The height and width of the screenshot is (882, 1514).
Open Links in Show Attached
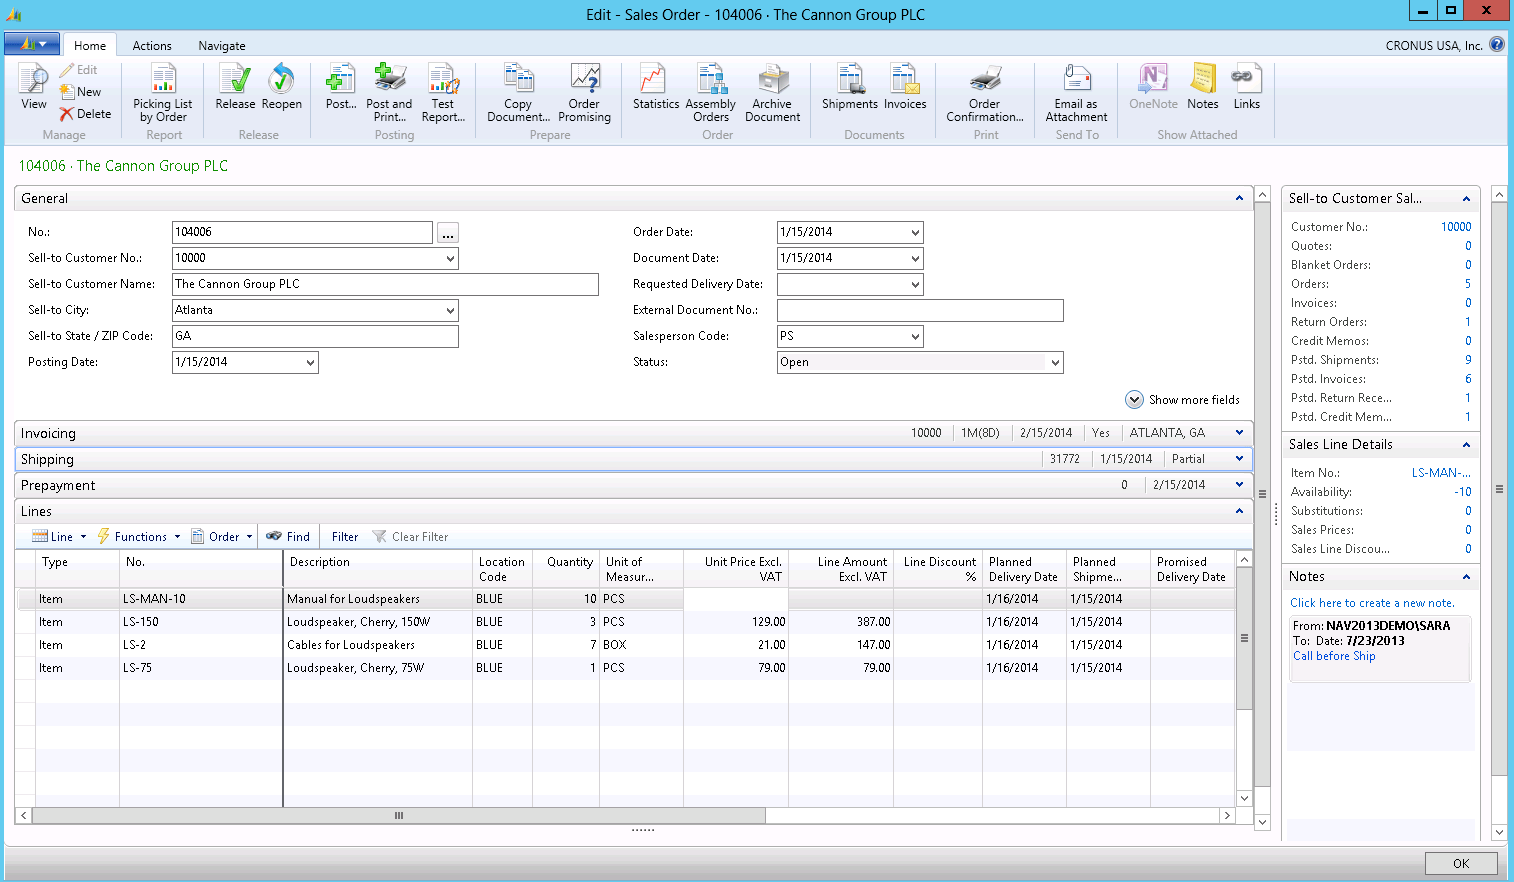click(x=1247, y=87)
